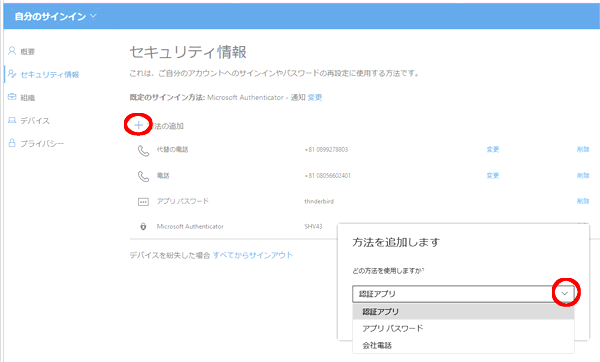
Task: Click 変更 next to default sign-in method
Action: (315, 98)
